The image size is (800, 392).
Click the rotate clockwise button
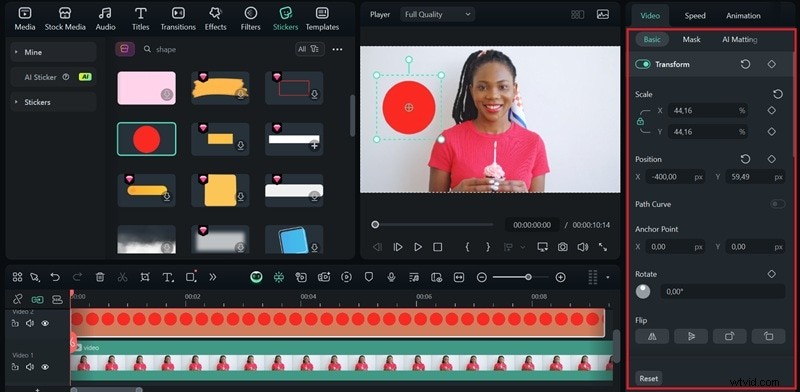tap(730, 336)
